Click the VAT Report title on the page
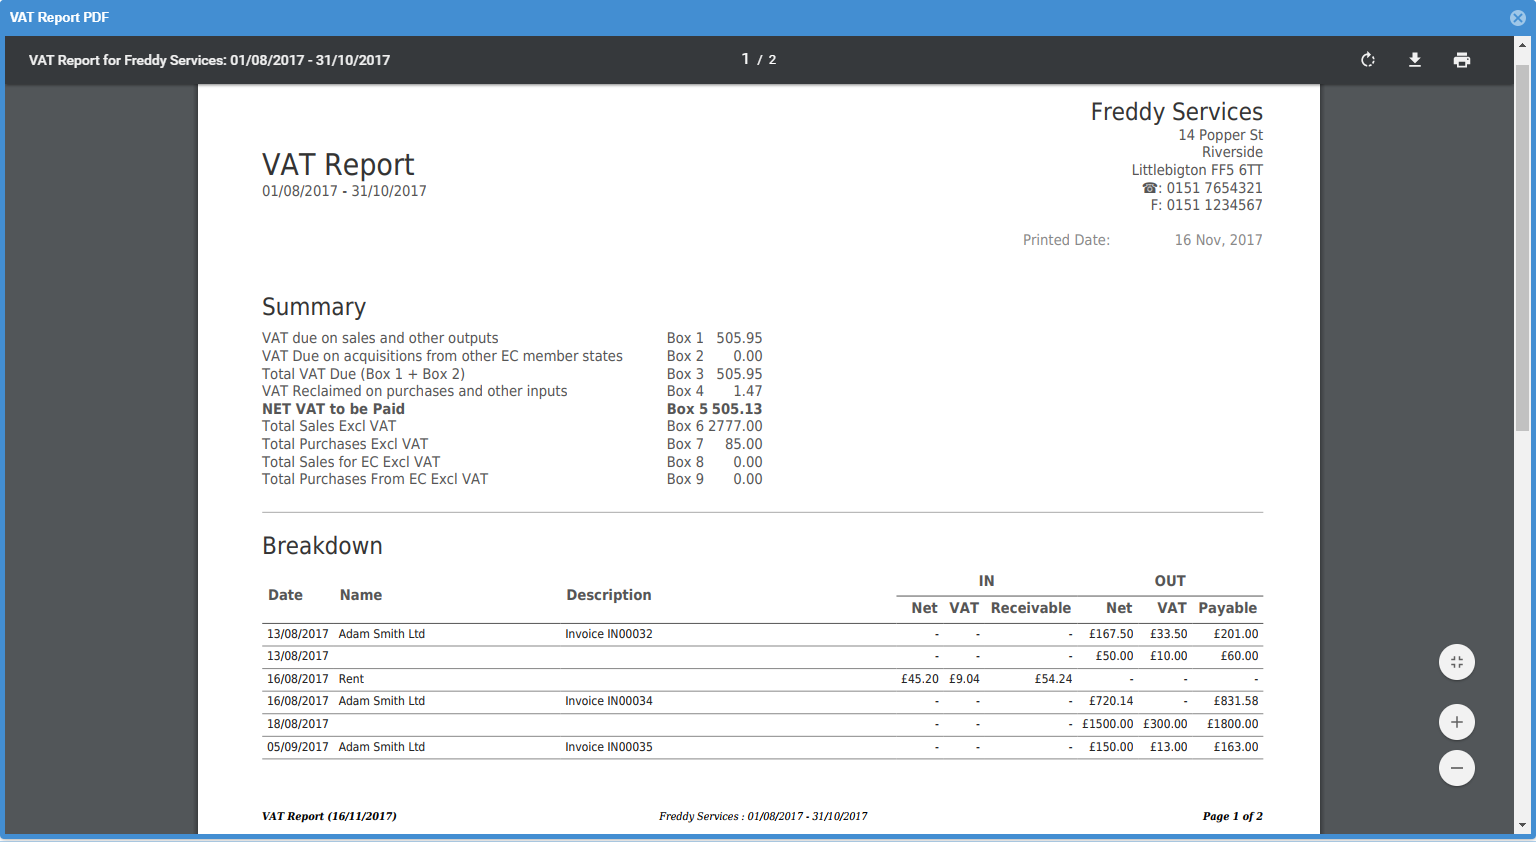The height and width of the screenshot is (842, 1536). [338, 164]
